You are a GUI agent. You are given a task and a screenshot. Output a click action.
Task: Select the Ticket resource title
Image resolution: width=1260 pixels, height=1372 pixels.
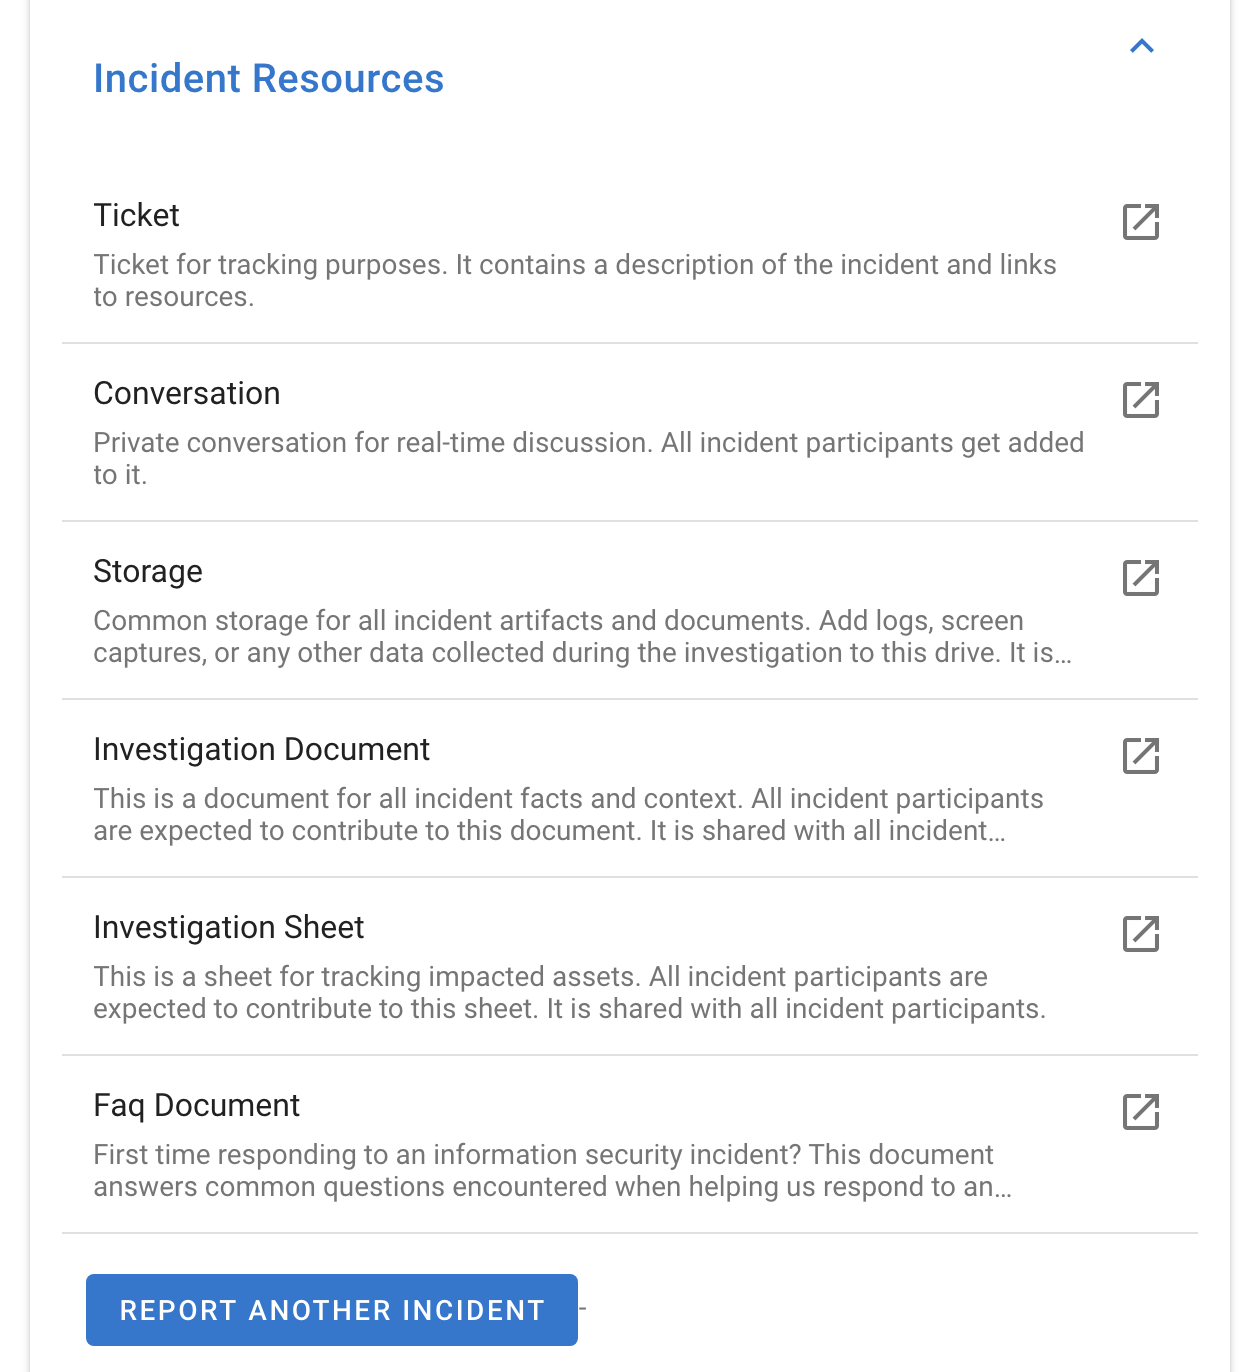137,215
